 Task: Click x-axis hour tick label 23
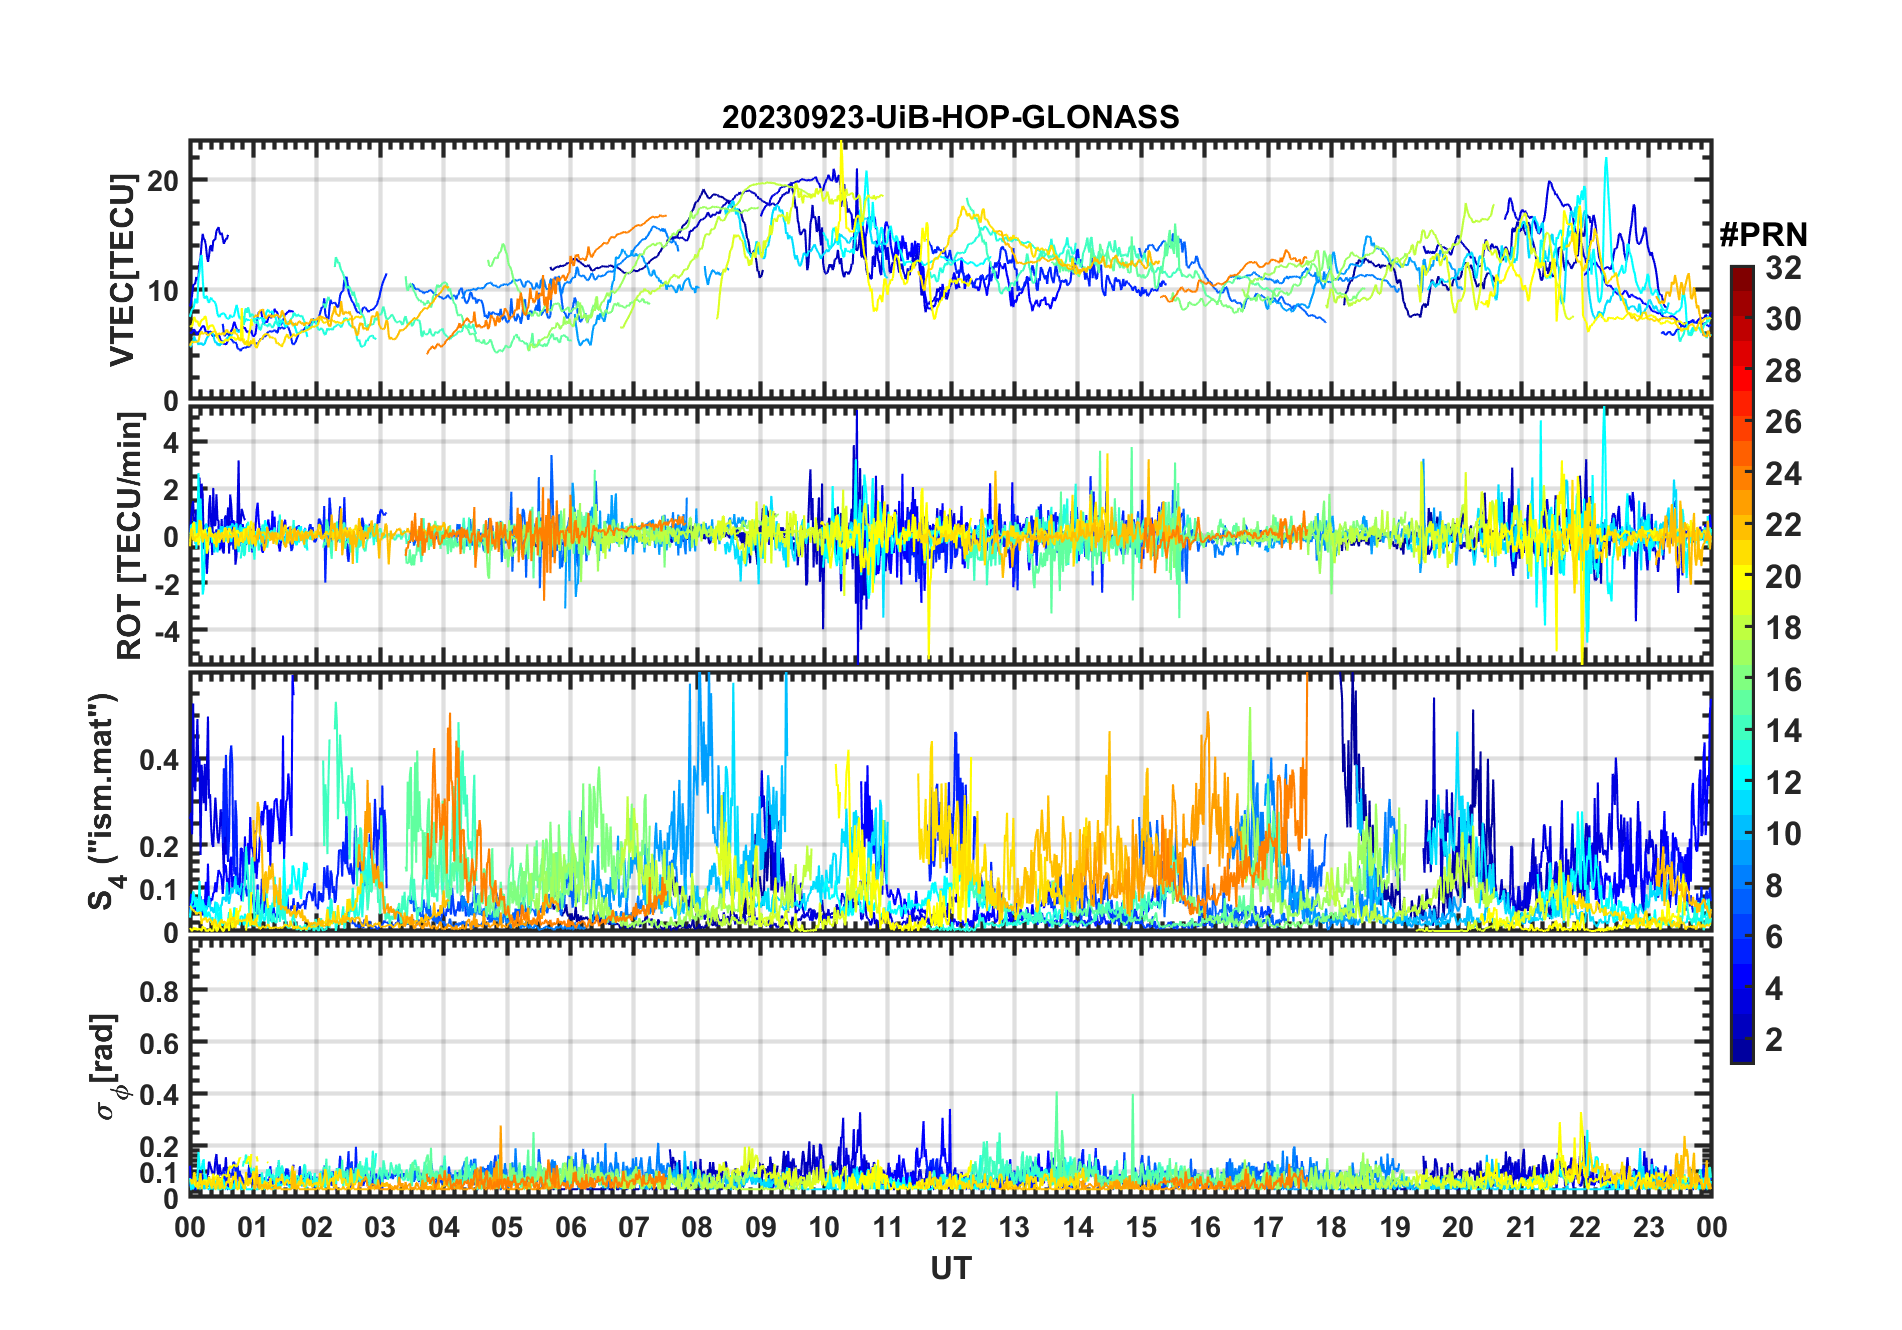click(x=1649, y=1227)
